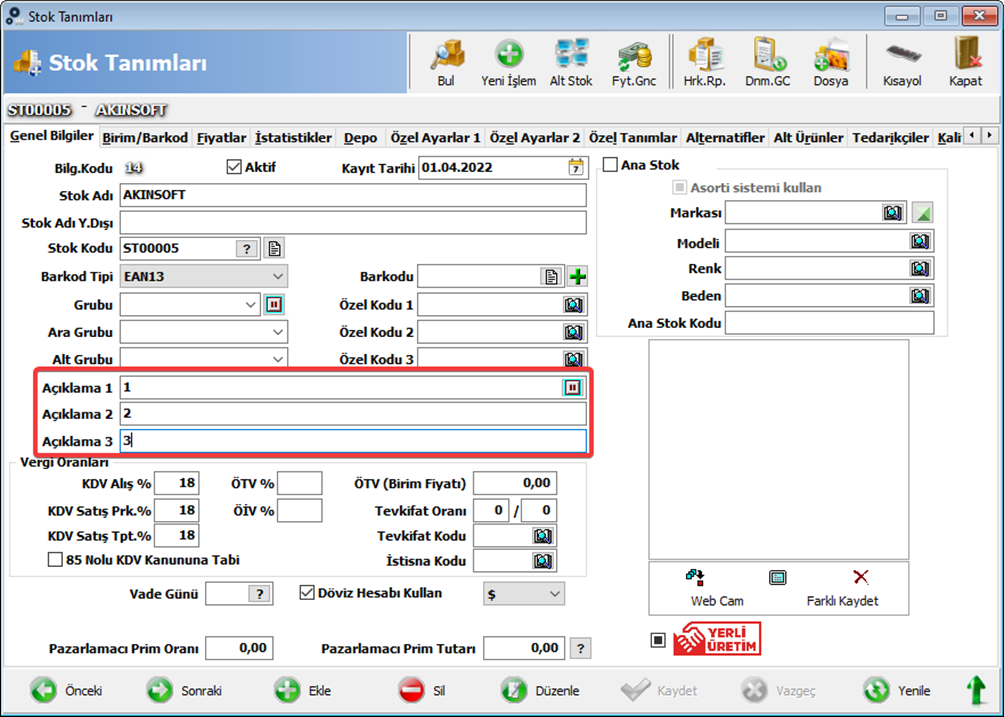Click the icon in Açıklama 1 field
The height and width of the screenshot is (717, 1004).
click(x=572, y=387)
